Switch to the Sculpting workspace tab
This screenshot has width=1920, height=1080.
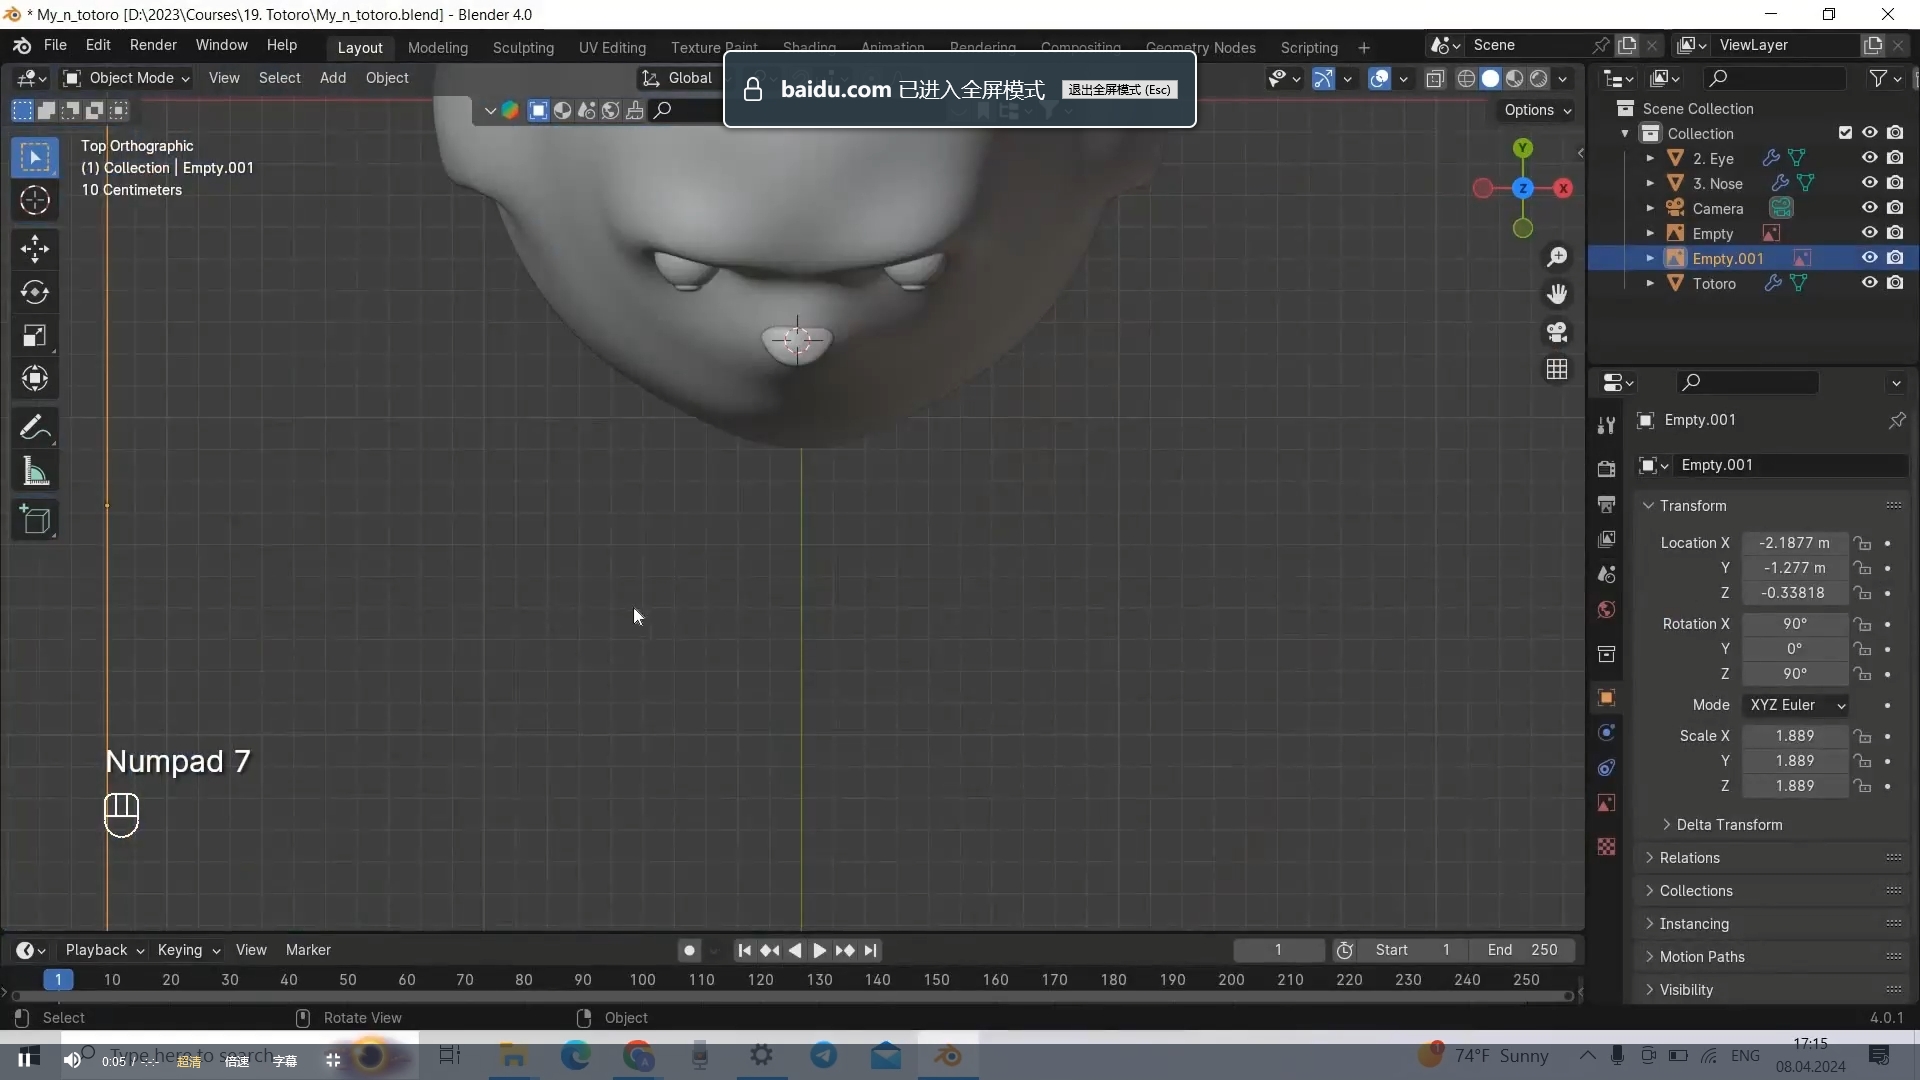(x=522, y=47)
